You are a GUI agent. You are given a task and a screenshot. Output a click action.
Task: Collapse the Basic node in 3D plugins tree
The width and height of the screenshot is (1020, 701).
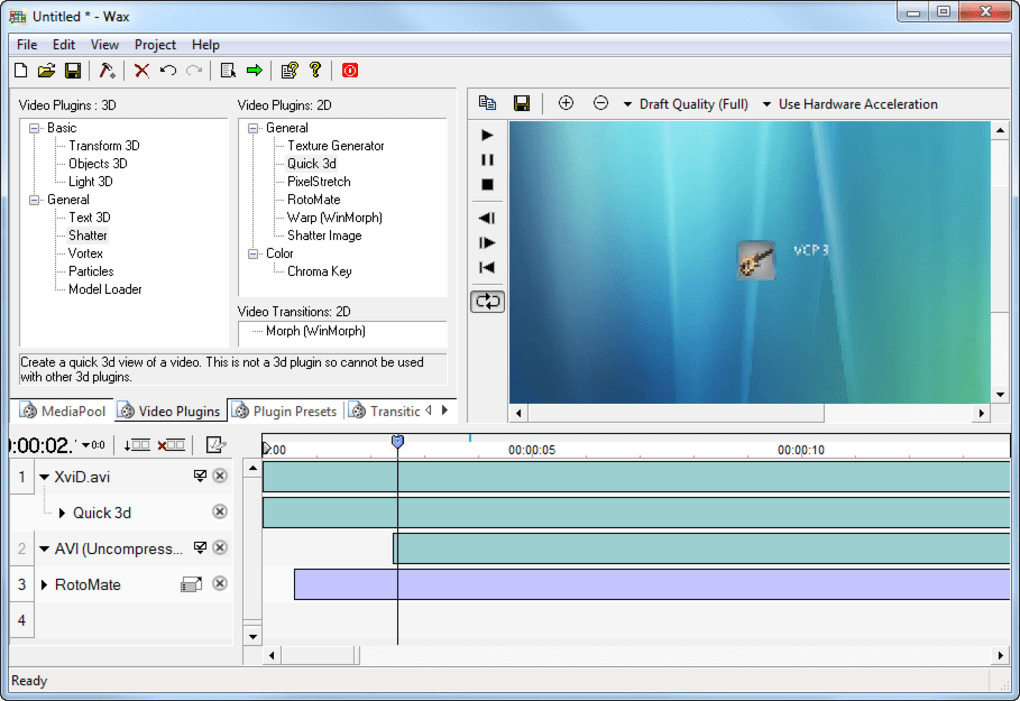click(x=35, y=128)
